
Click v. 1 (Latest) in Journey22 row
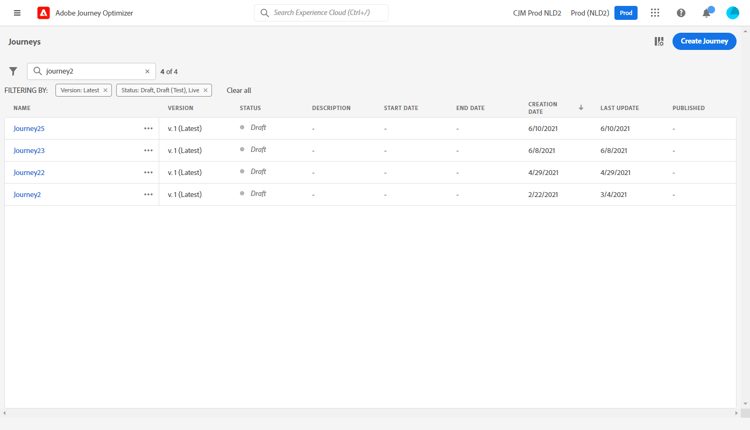(x=185, y=172)
